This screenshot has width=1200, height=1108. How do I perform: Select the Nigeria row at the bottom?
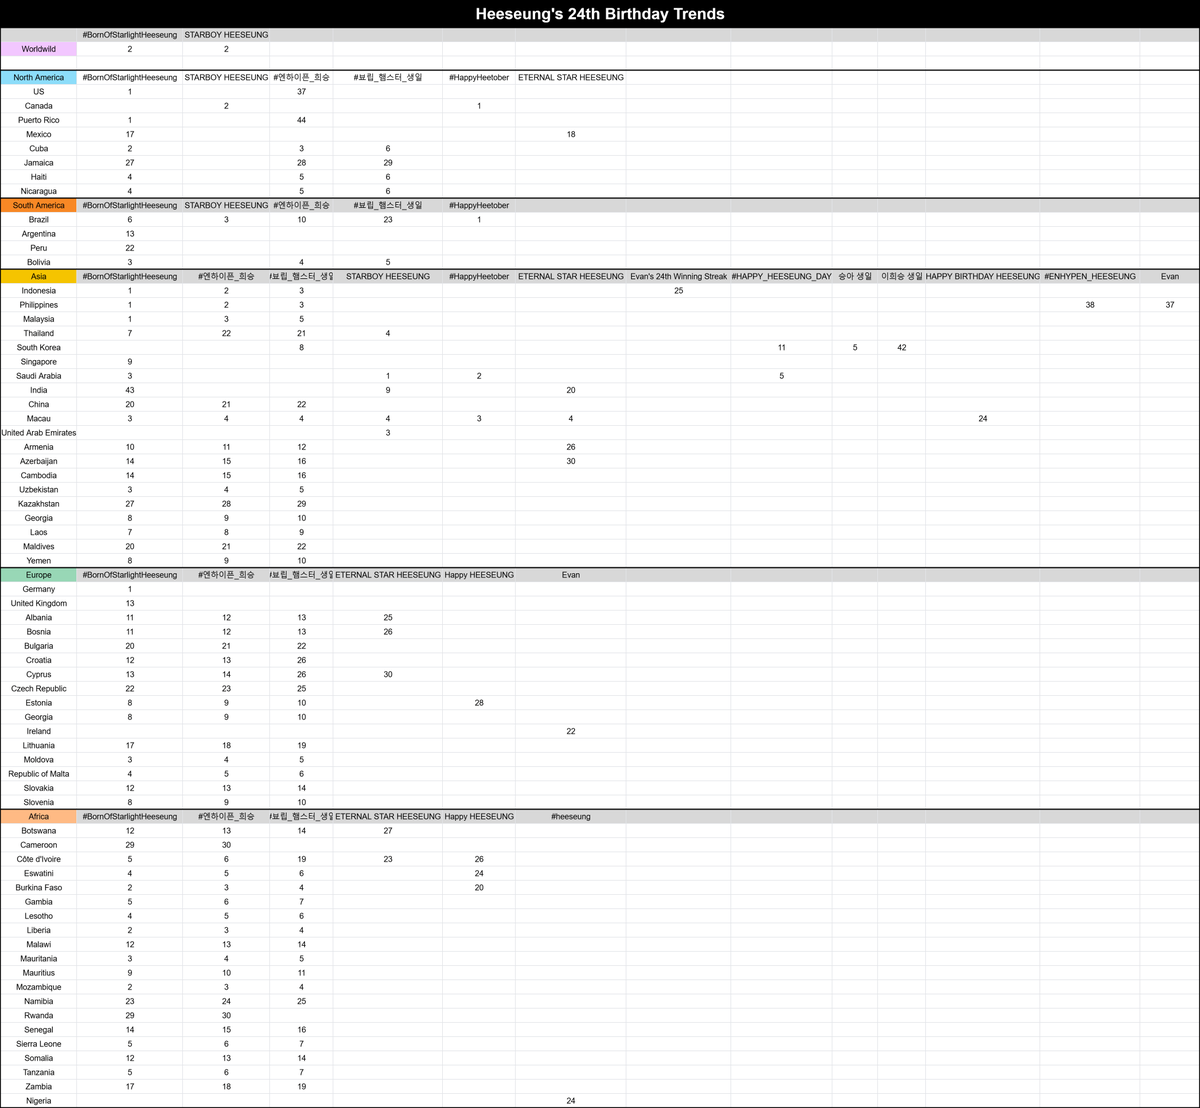click(39, 1100)
